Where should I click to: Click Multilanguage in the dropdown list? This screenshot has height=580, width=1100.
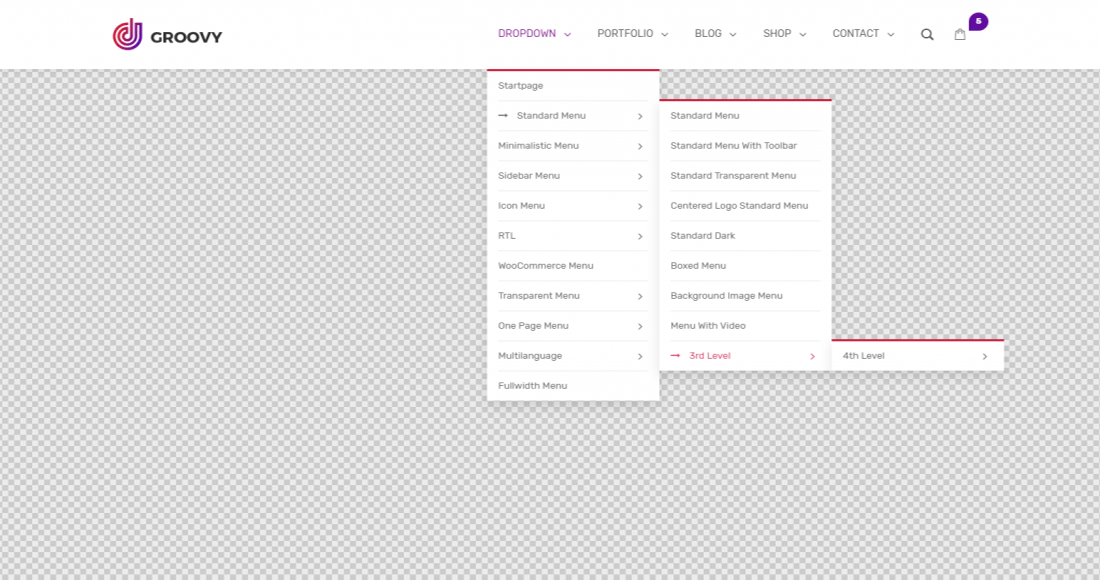click(x=529, y=355)
